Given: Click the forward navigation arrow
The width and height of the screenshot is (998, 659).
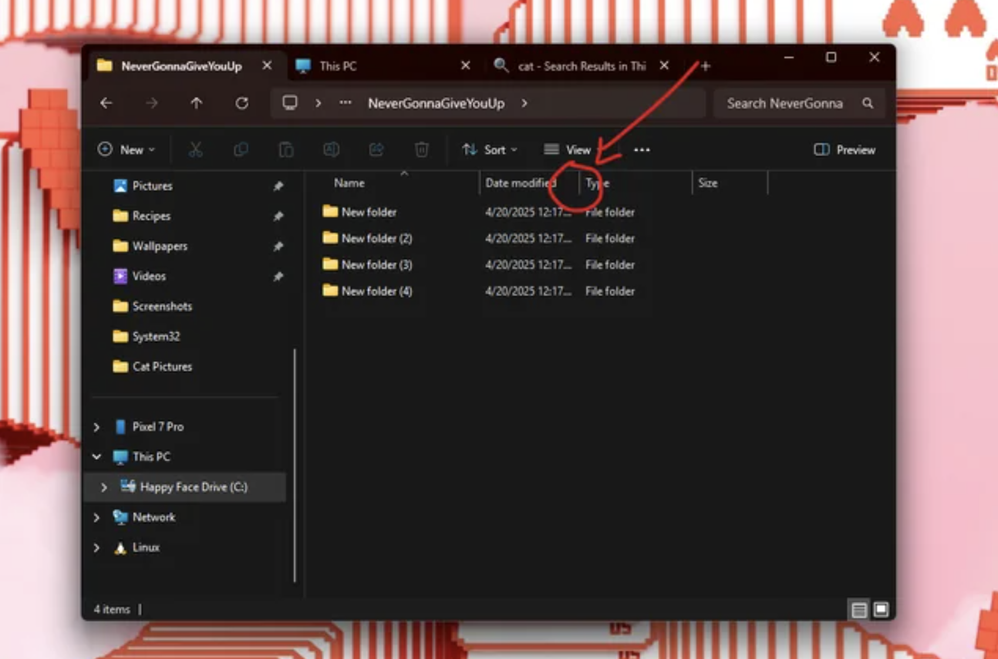Looking at the screenshot, I should 151,103.
